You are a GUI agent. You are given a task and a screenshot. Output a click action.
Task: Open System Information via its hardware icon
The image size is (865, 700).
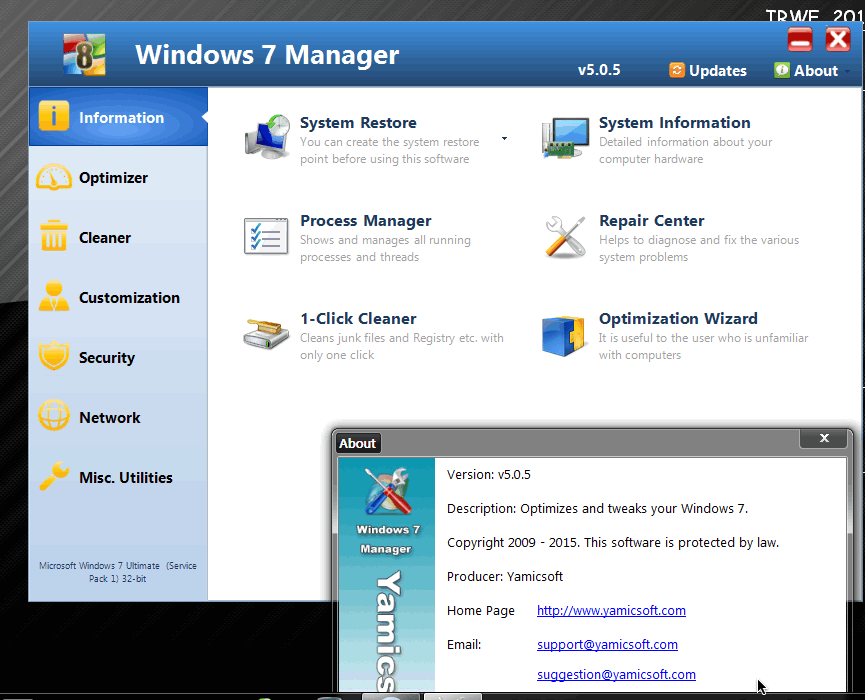coord(565,138)
